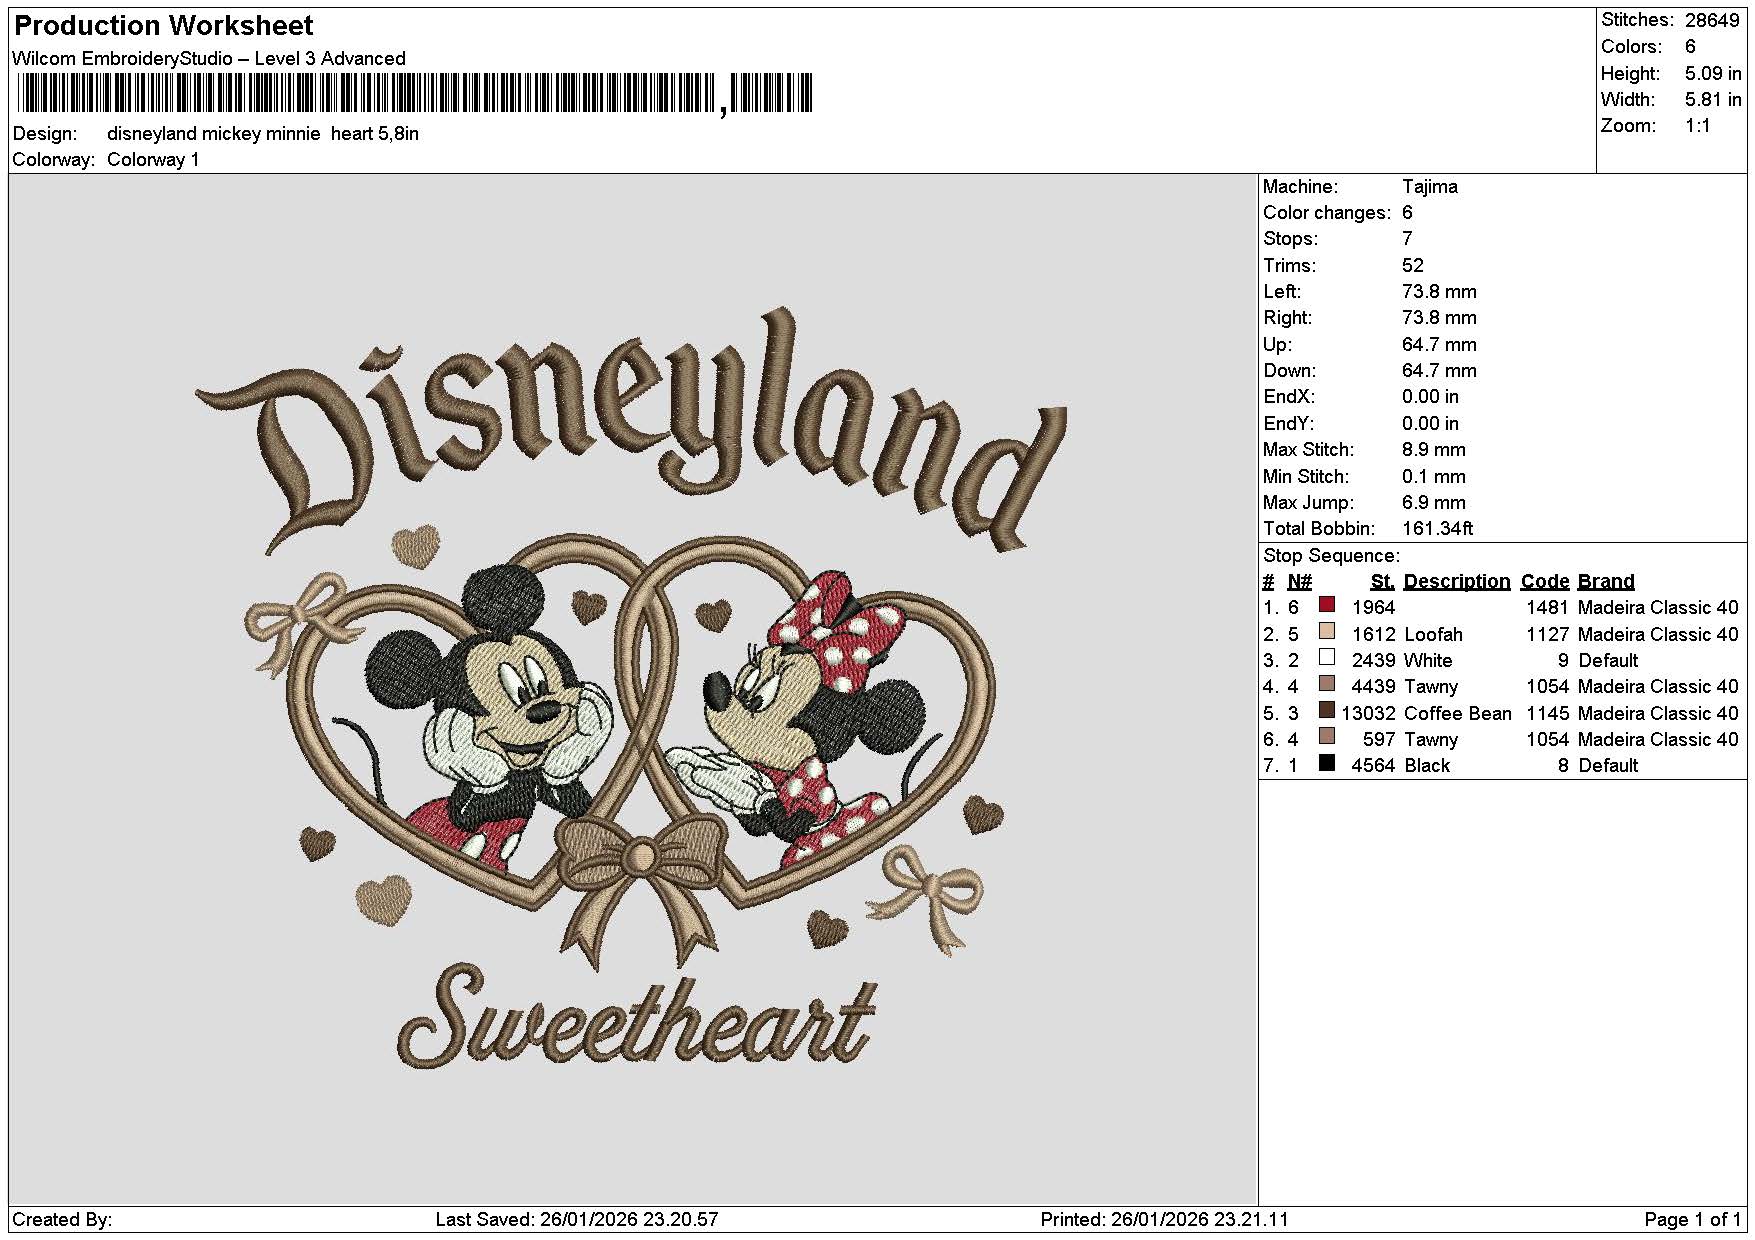1755x1240 pixels.
Task: Choose the Black color swatch
Action: pyautogui.click(x=1327, y=763)
